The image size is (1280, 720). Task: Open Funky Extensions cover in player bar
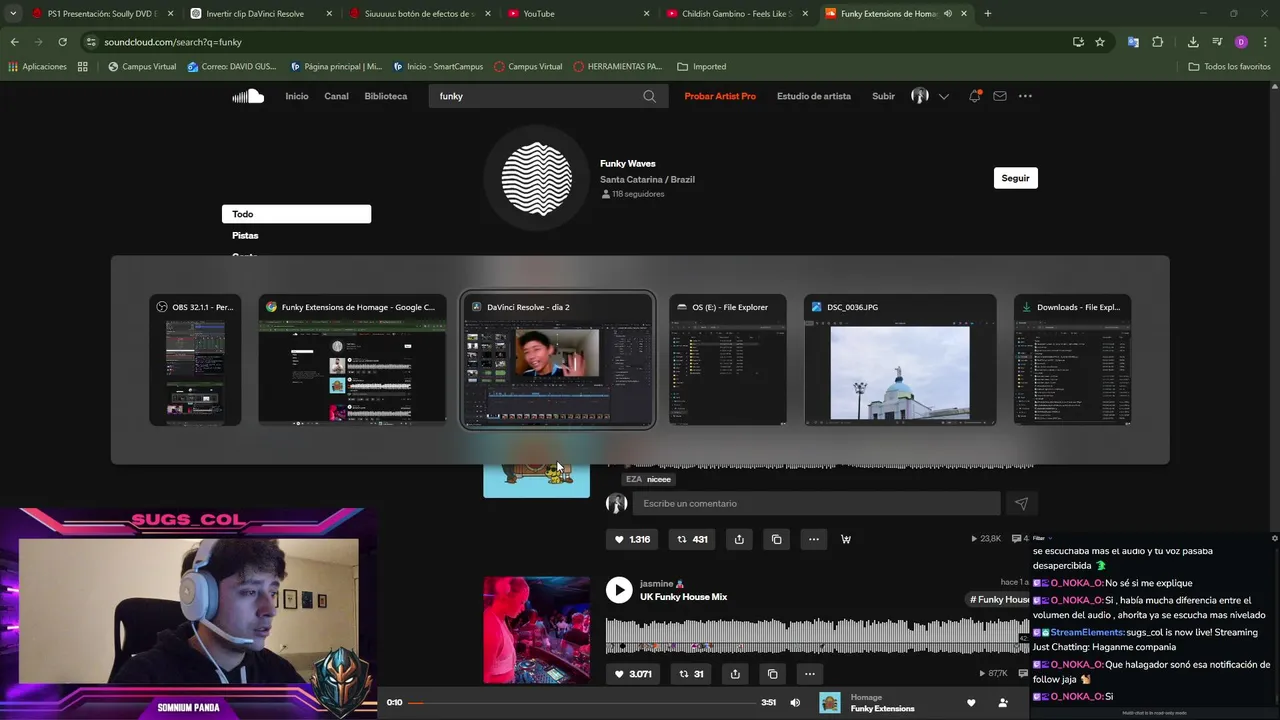830,703
